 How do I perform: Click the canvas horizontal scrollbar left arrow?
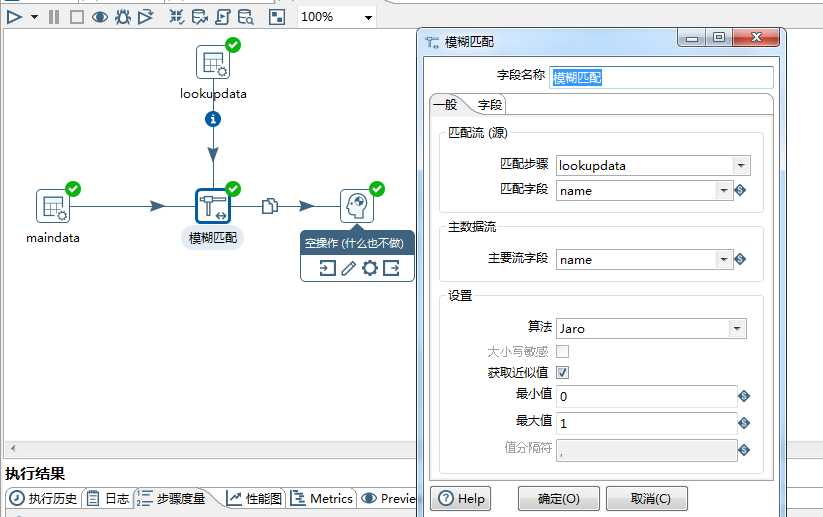pyautogui.click(x=13, y=449)
